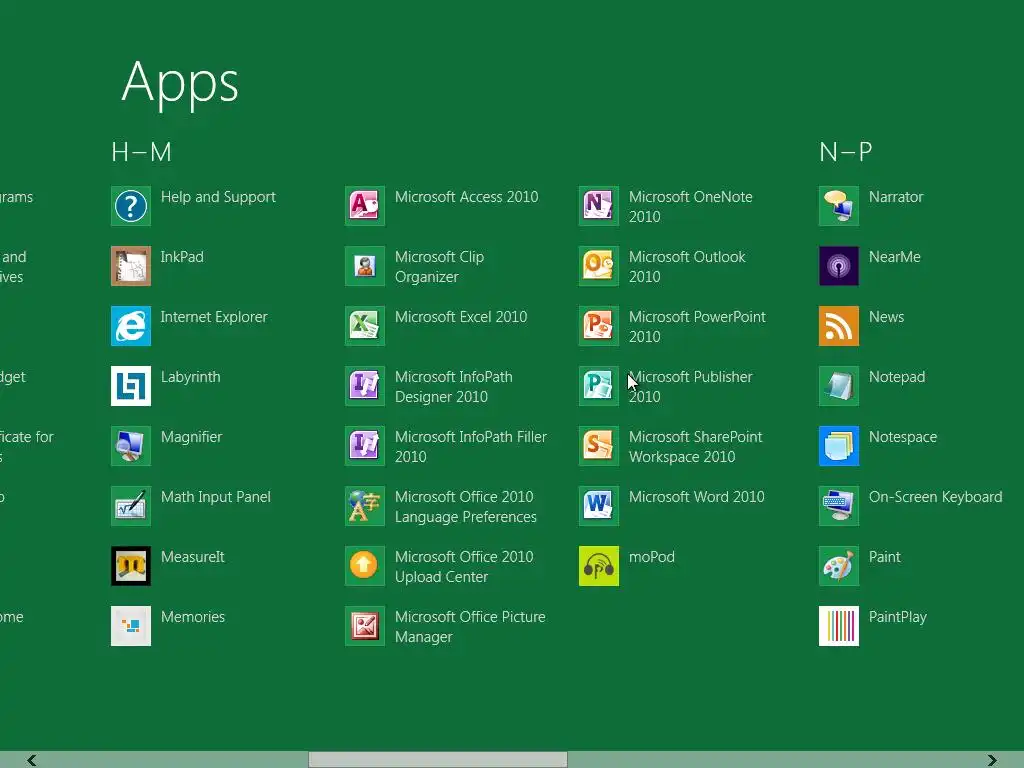Open Math Input Panel icon
Viewport: 1024px width, 768px height.
(x=131, y=506)
